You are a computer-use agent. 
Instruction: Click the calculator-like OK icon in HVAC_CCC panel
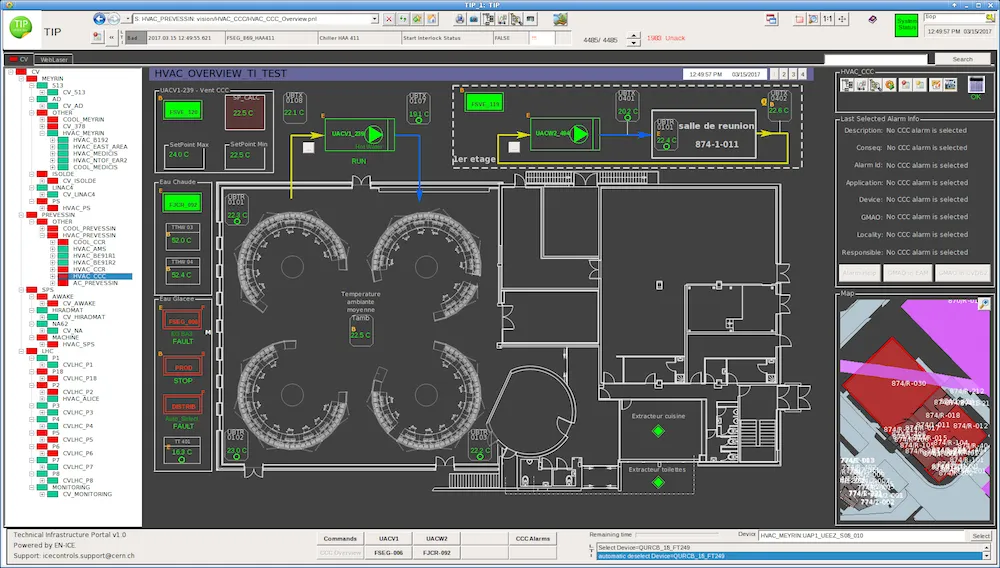pyautogui.click(x=976, y=84)
